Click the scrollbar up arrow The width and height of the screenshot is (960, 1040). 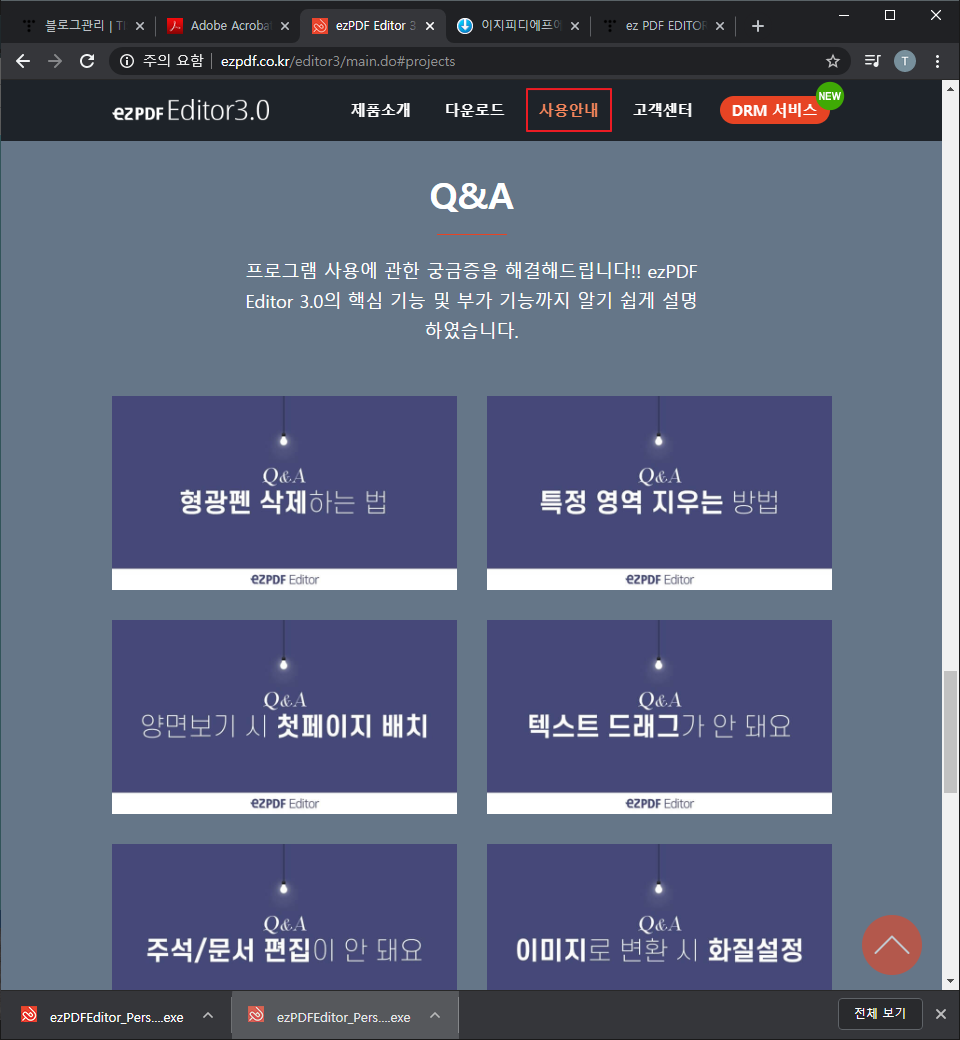951,88
